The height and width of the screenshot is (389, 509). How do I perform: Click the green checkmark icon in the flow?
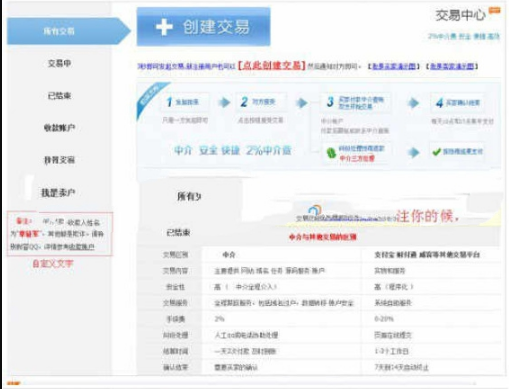coord(436,152)
